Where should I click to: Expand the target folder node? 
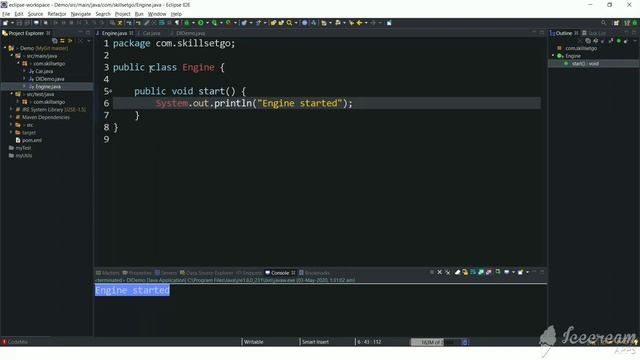point(11,133)
